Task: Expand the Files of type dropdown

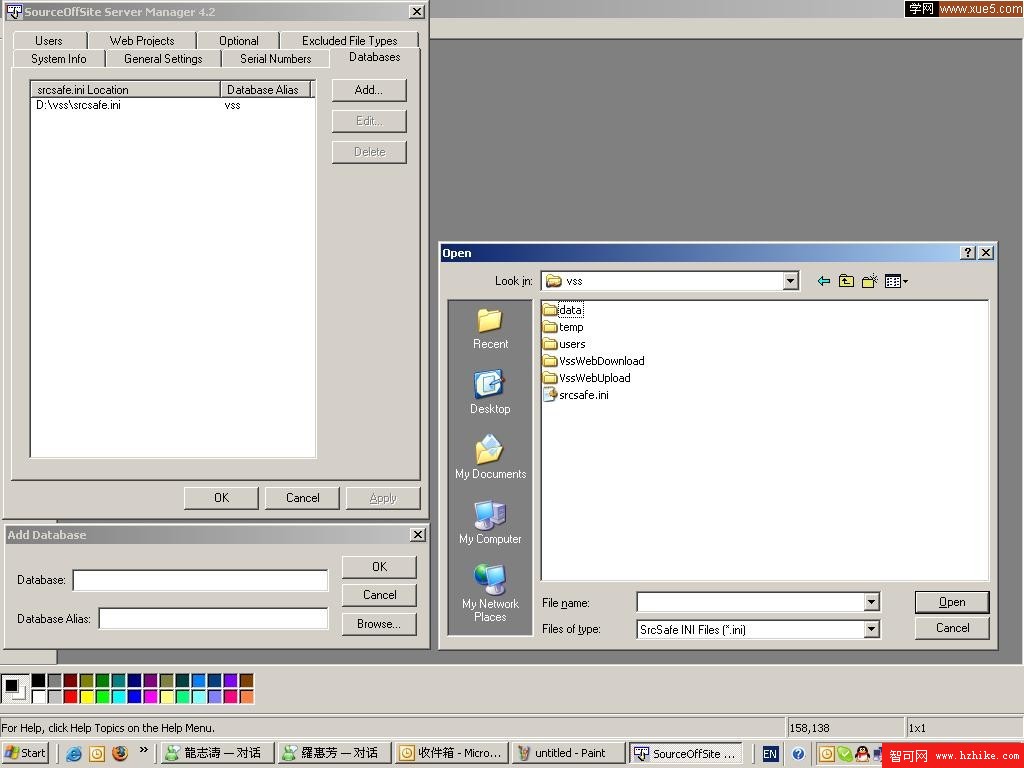Action: click(871, 630)
